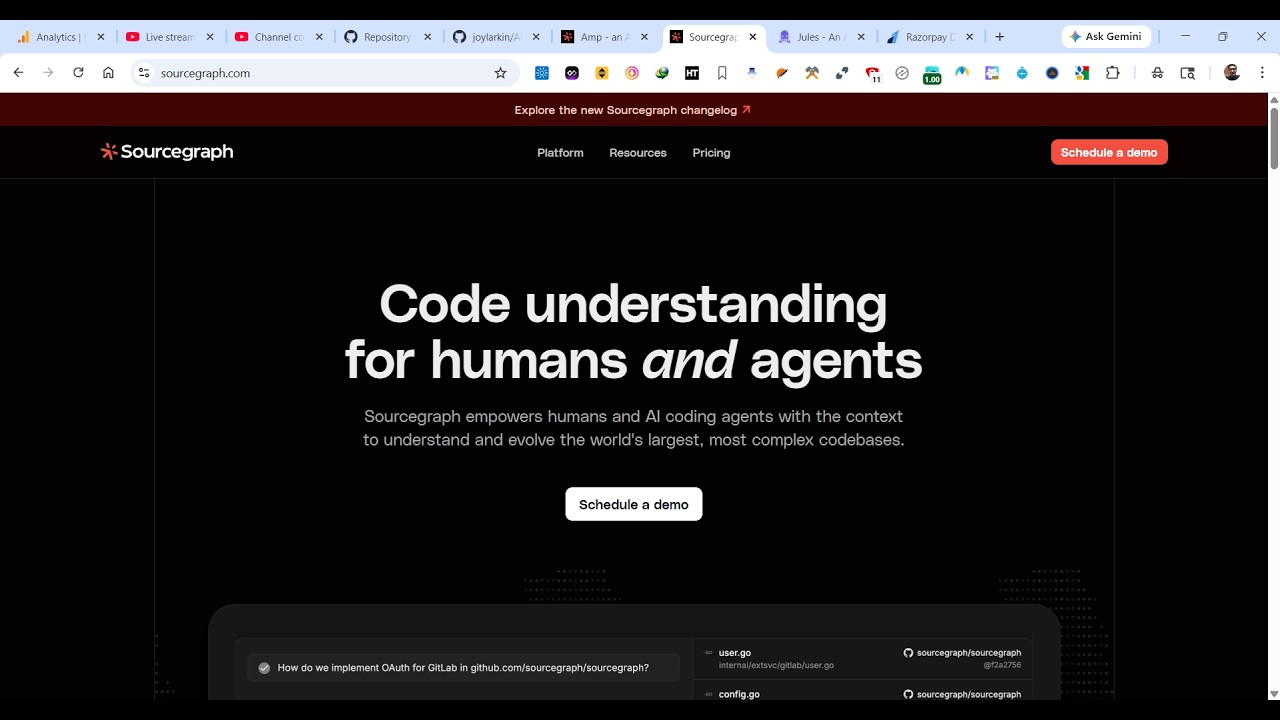Open the blue snowflake-style extension icon
This screenshot has height=720, width=1280.
tap(542, 73)
